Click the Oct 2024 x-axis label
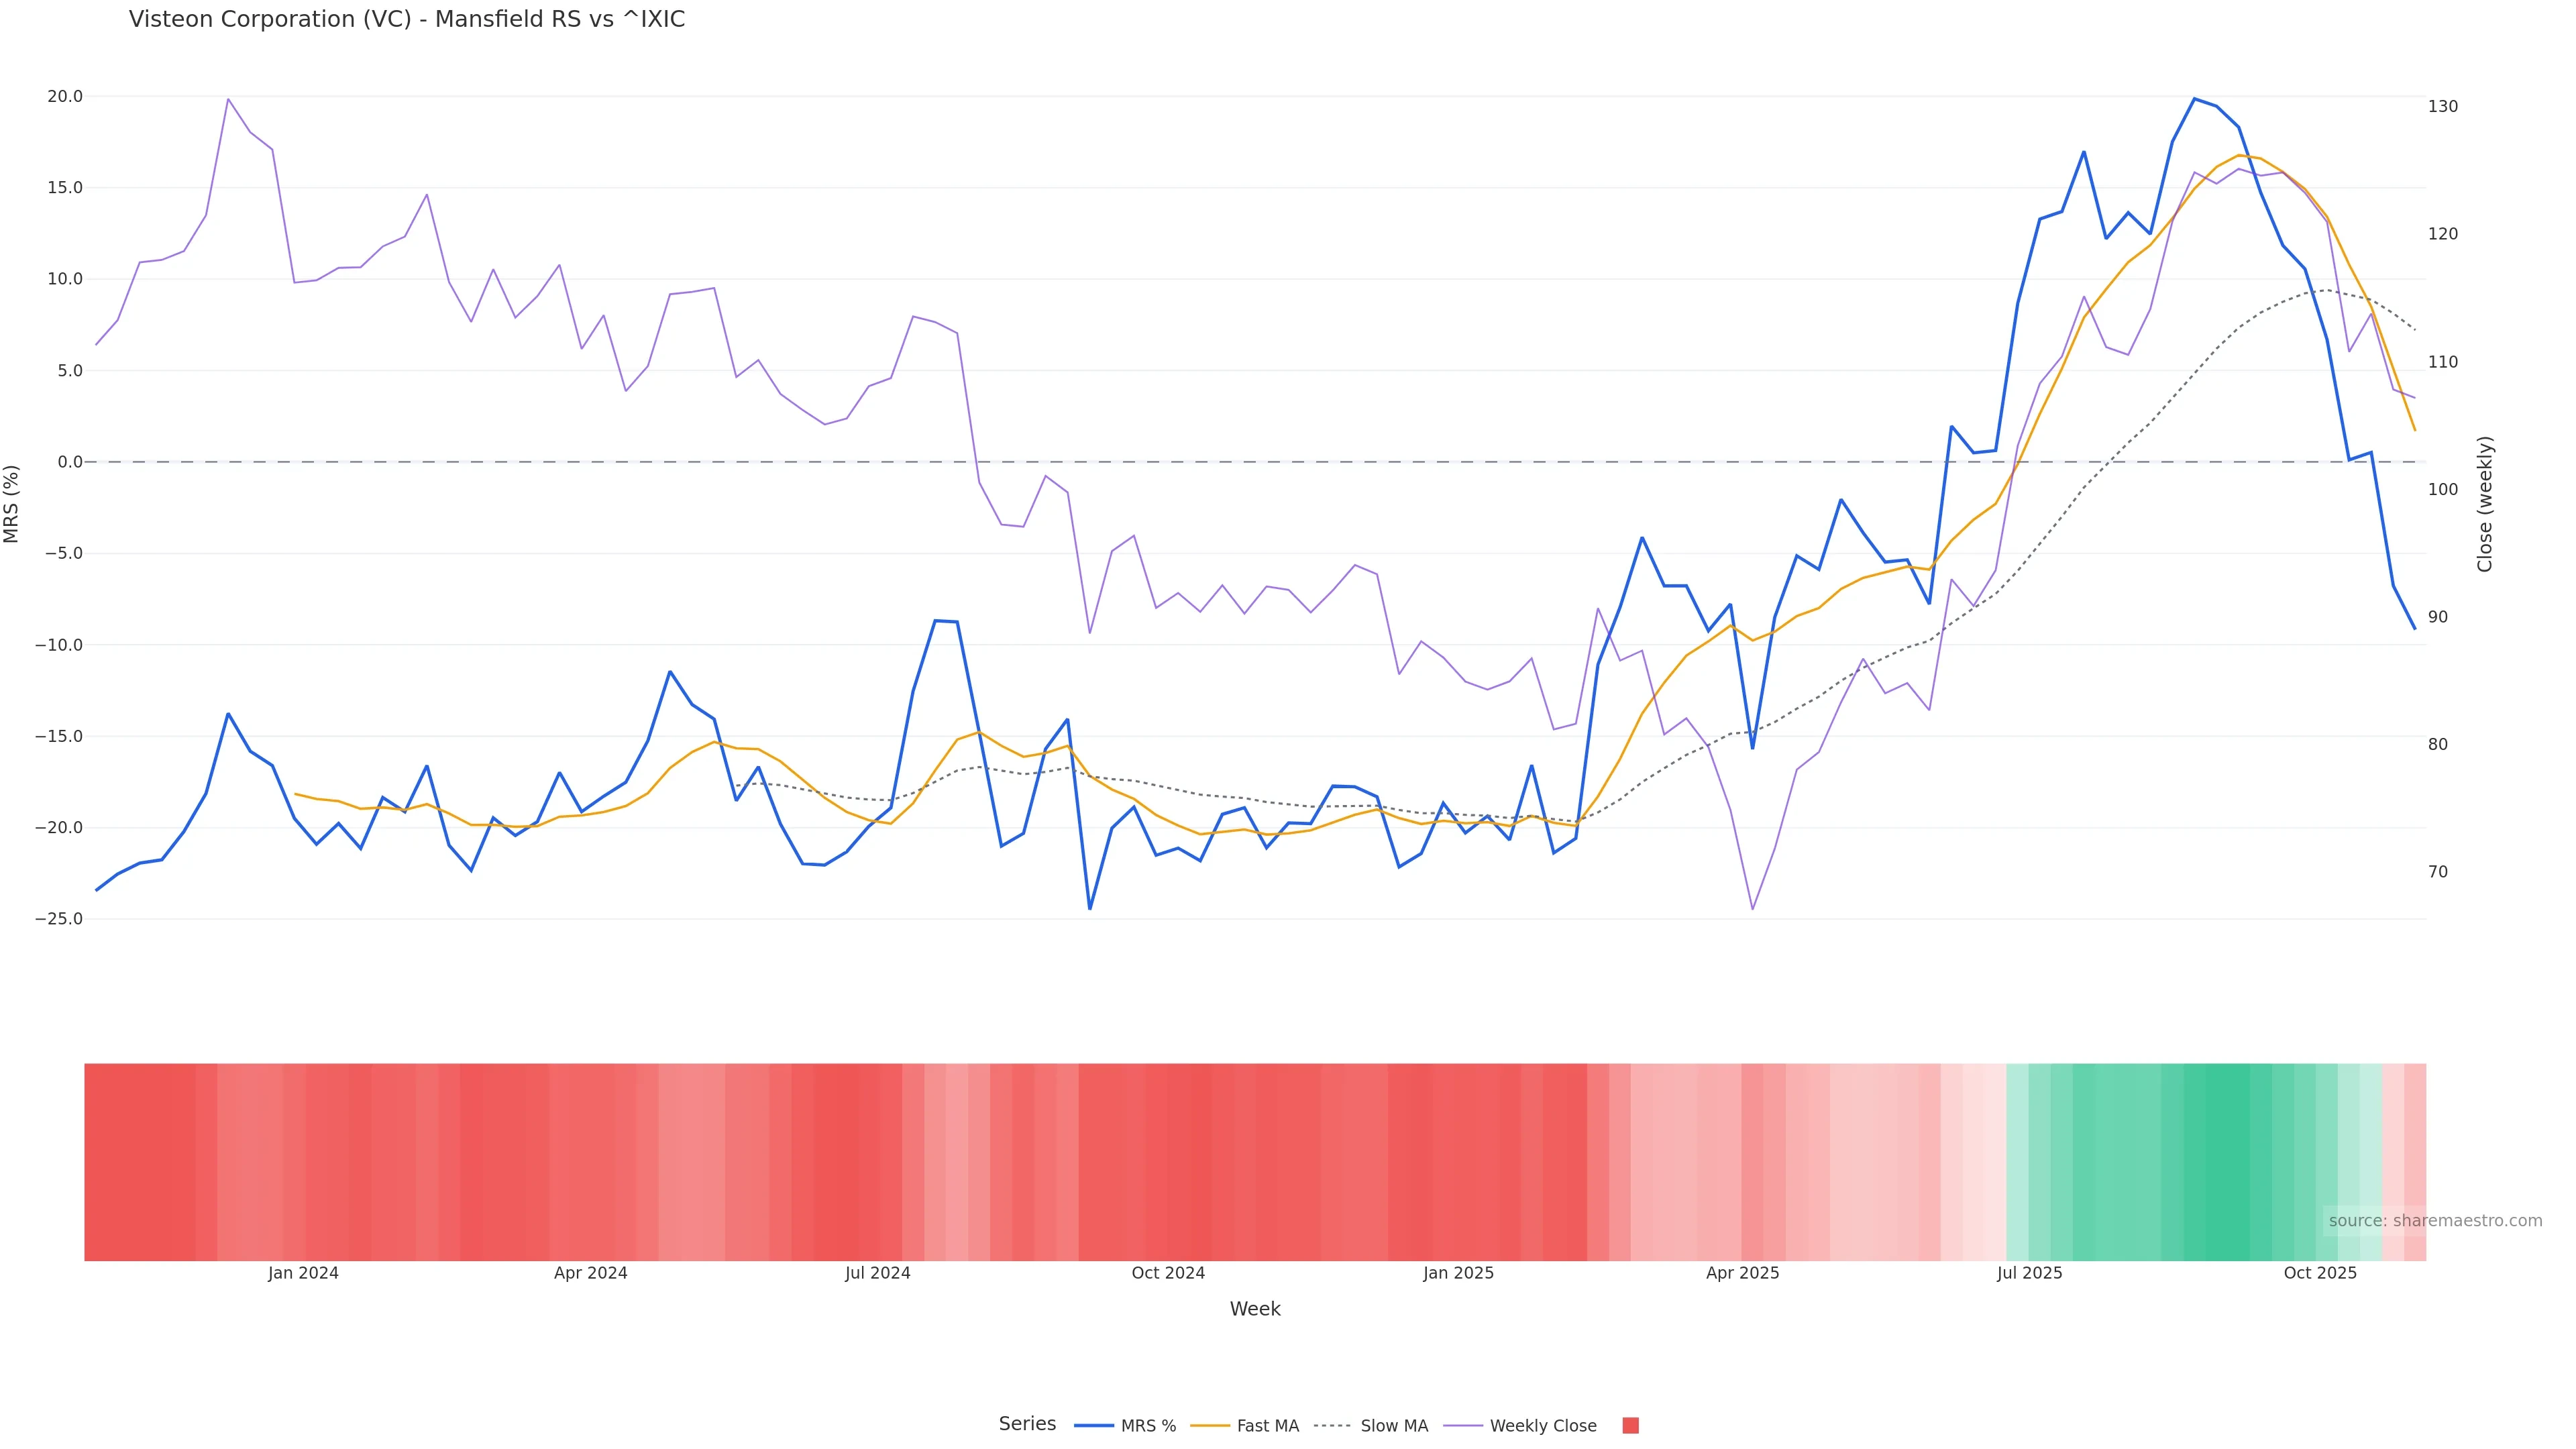 tap(1168, 1273)
